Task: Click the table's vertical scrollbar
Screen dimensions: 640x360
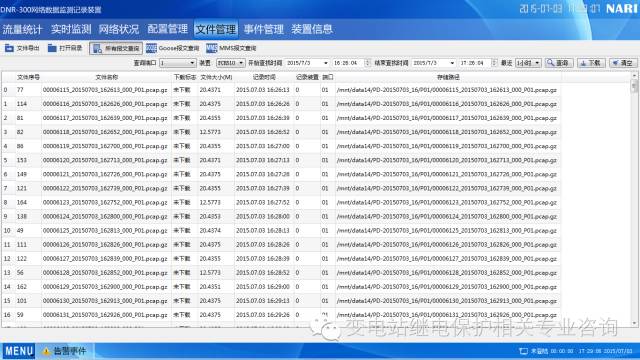Action: [x=634, y=199]
